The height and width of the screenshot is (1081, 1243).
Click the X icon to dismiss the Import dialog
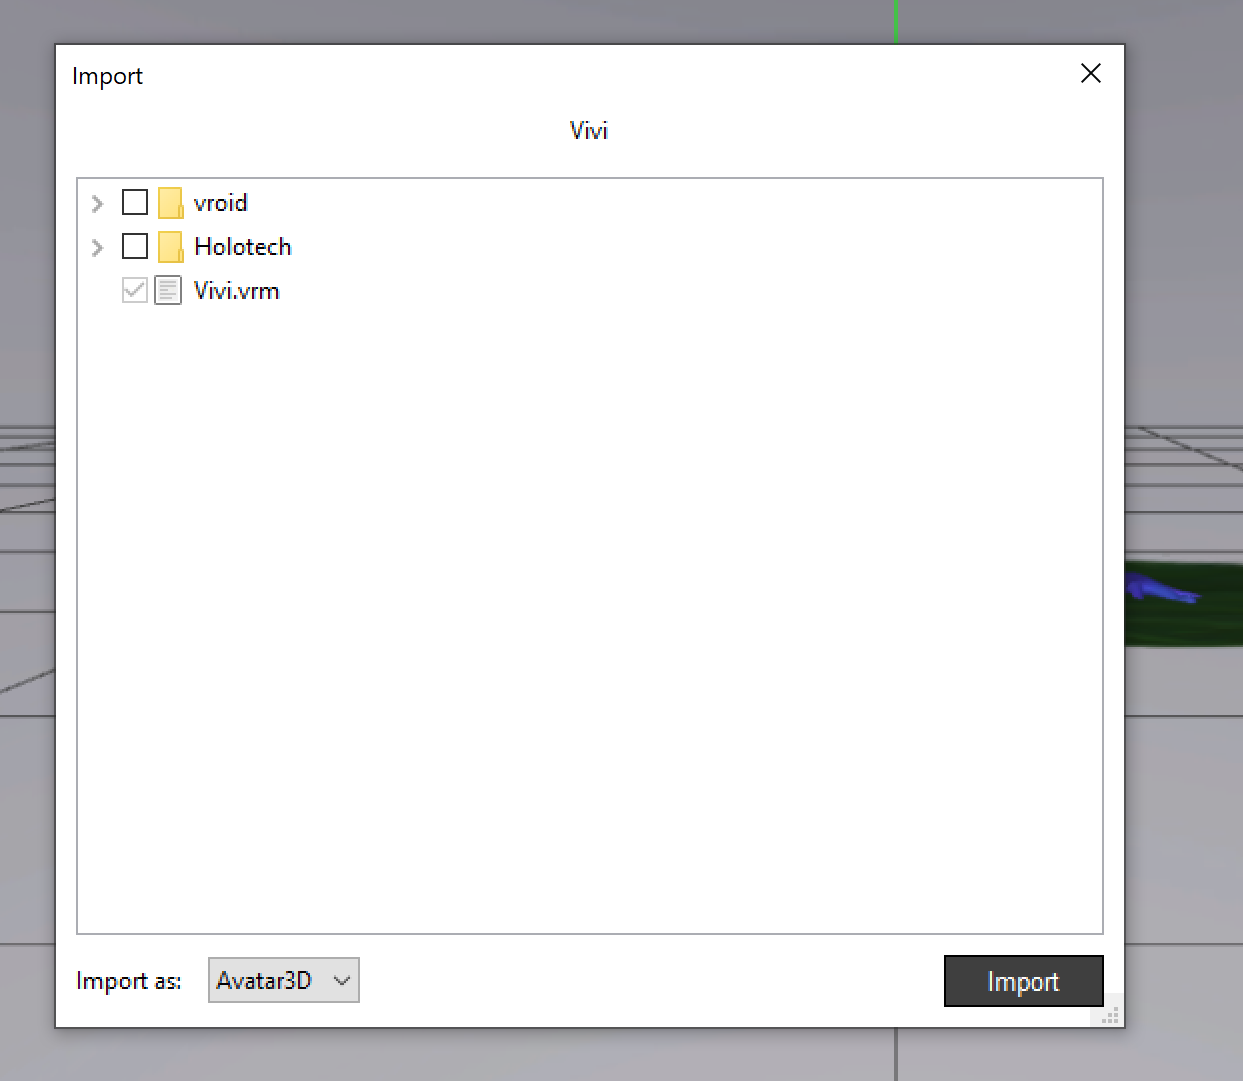coord(1090,73)
